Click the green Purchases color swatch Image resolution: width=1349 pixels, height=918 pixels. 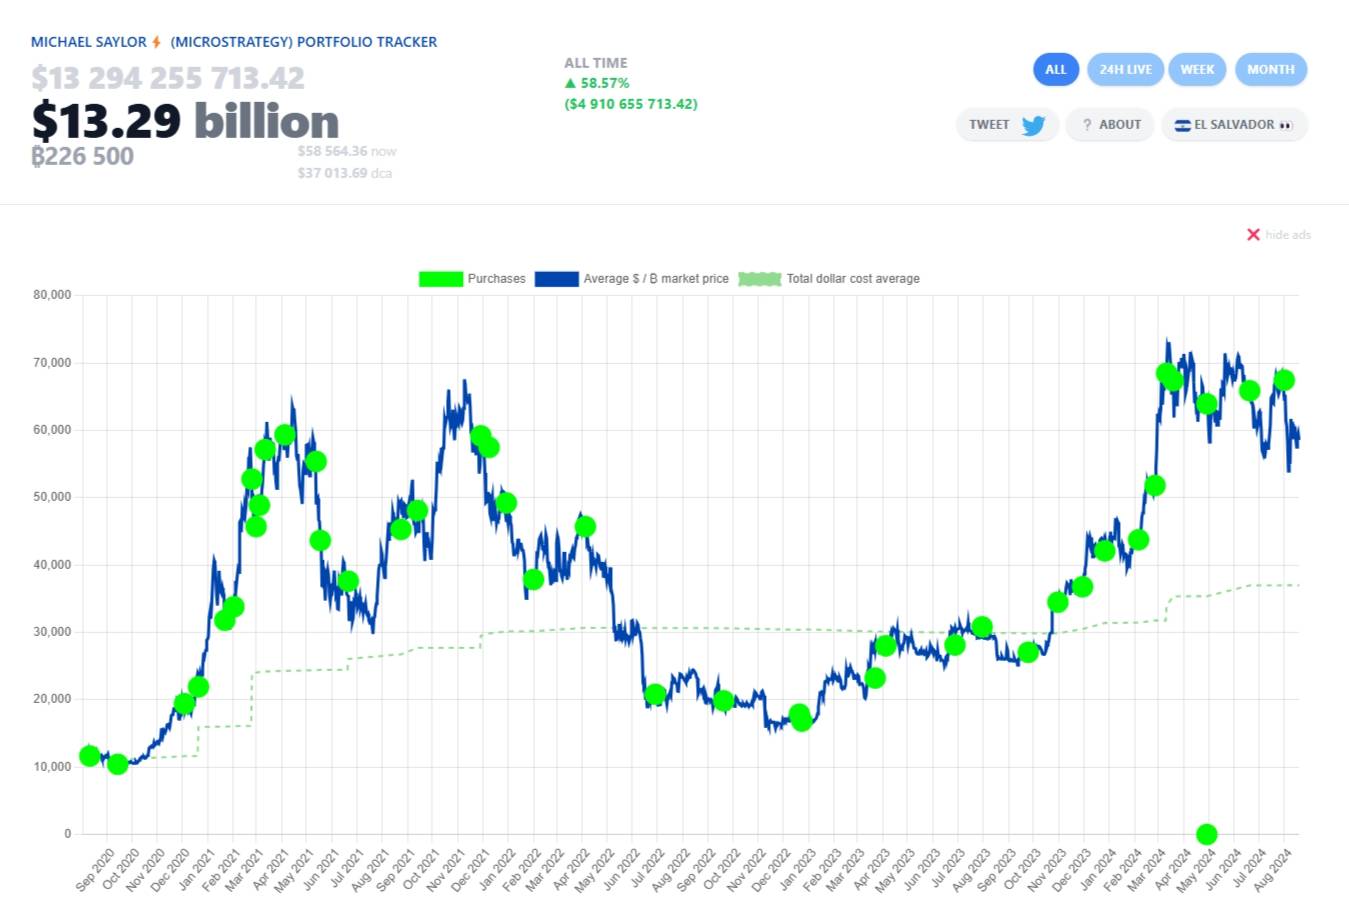point(441,279)
